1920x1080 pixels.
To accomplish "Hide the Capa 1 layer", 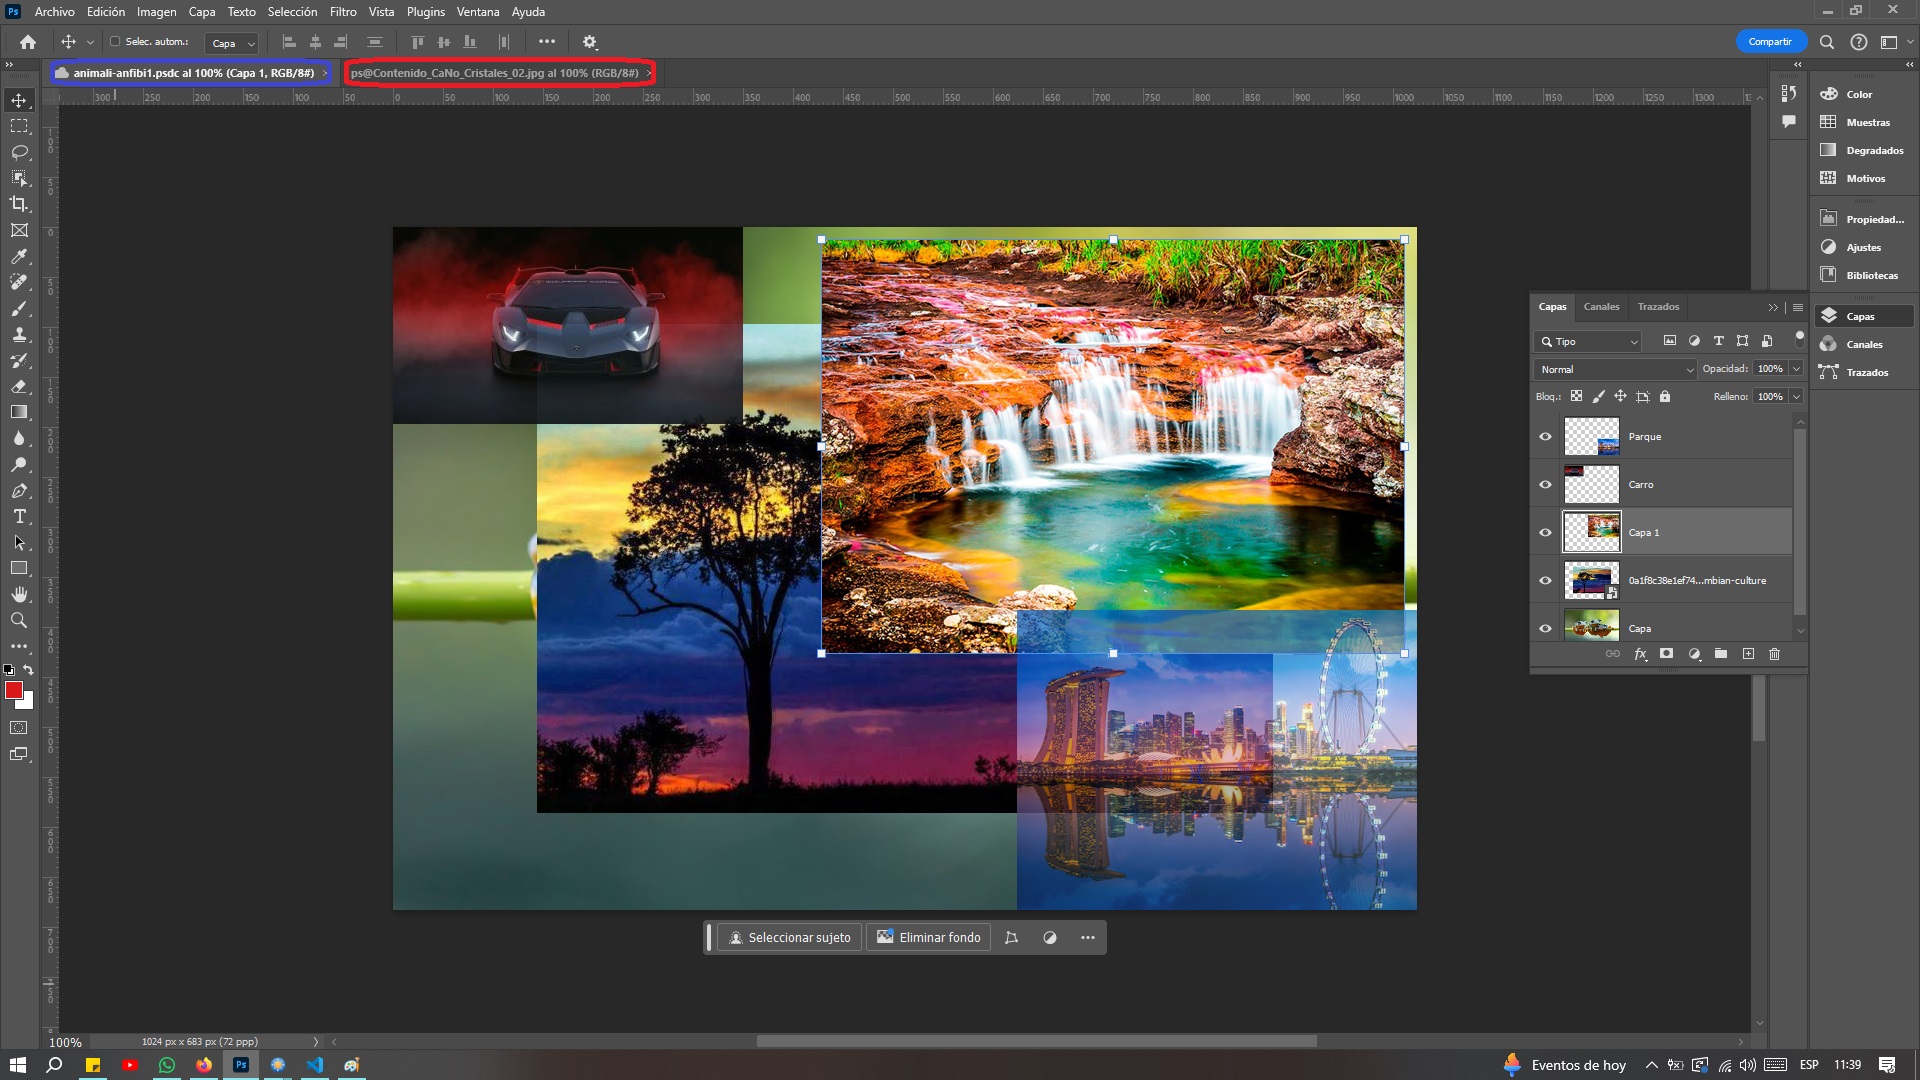I will click(x=1545, y=533).
